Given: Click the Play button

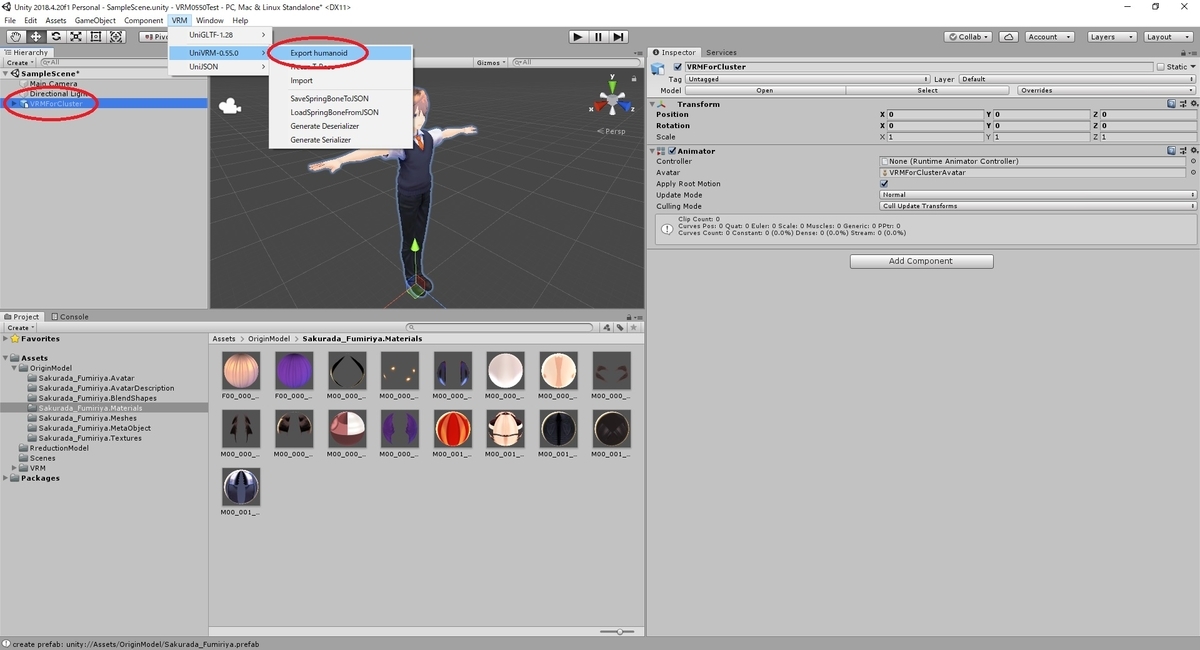Looking at the screenshot, I should 577,37.
